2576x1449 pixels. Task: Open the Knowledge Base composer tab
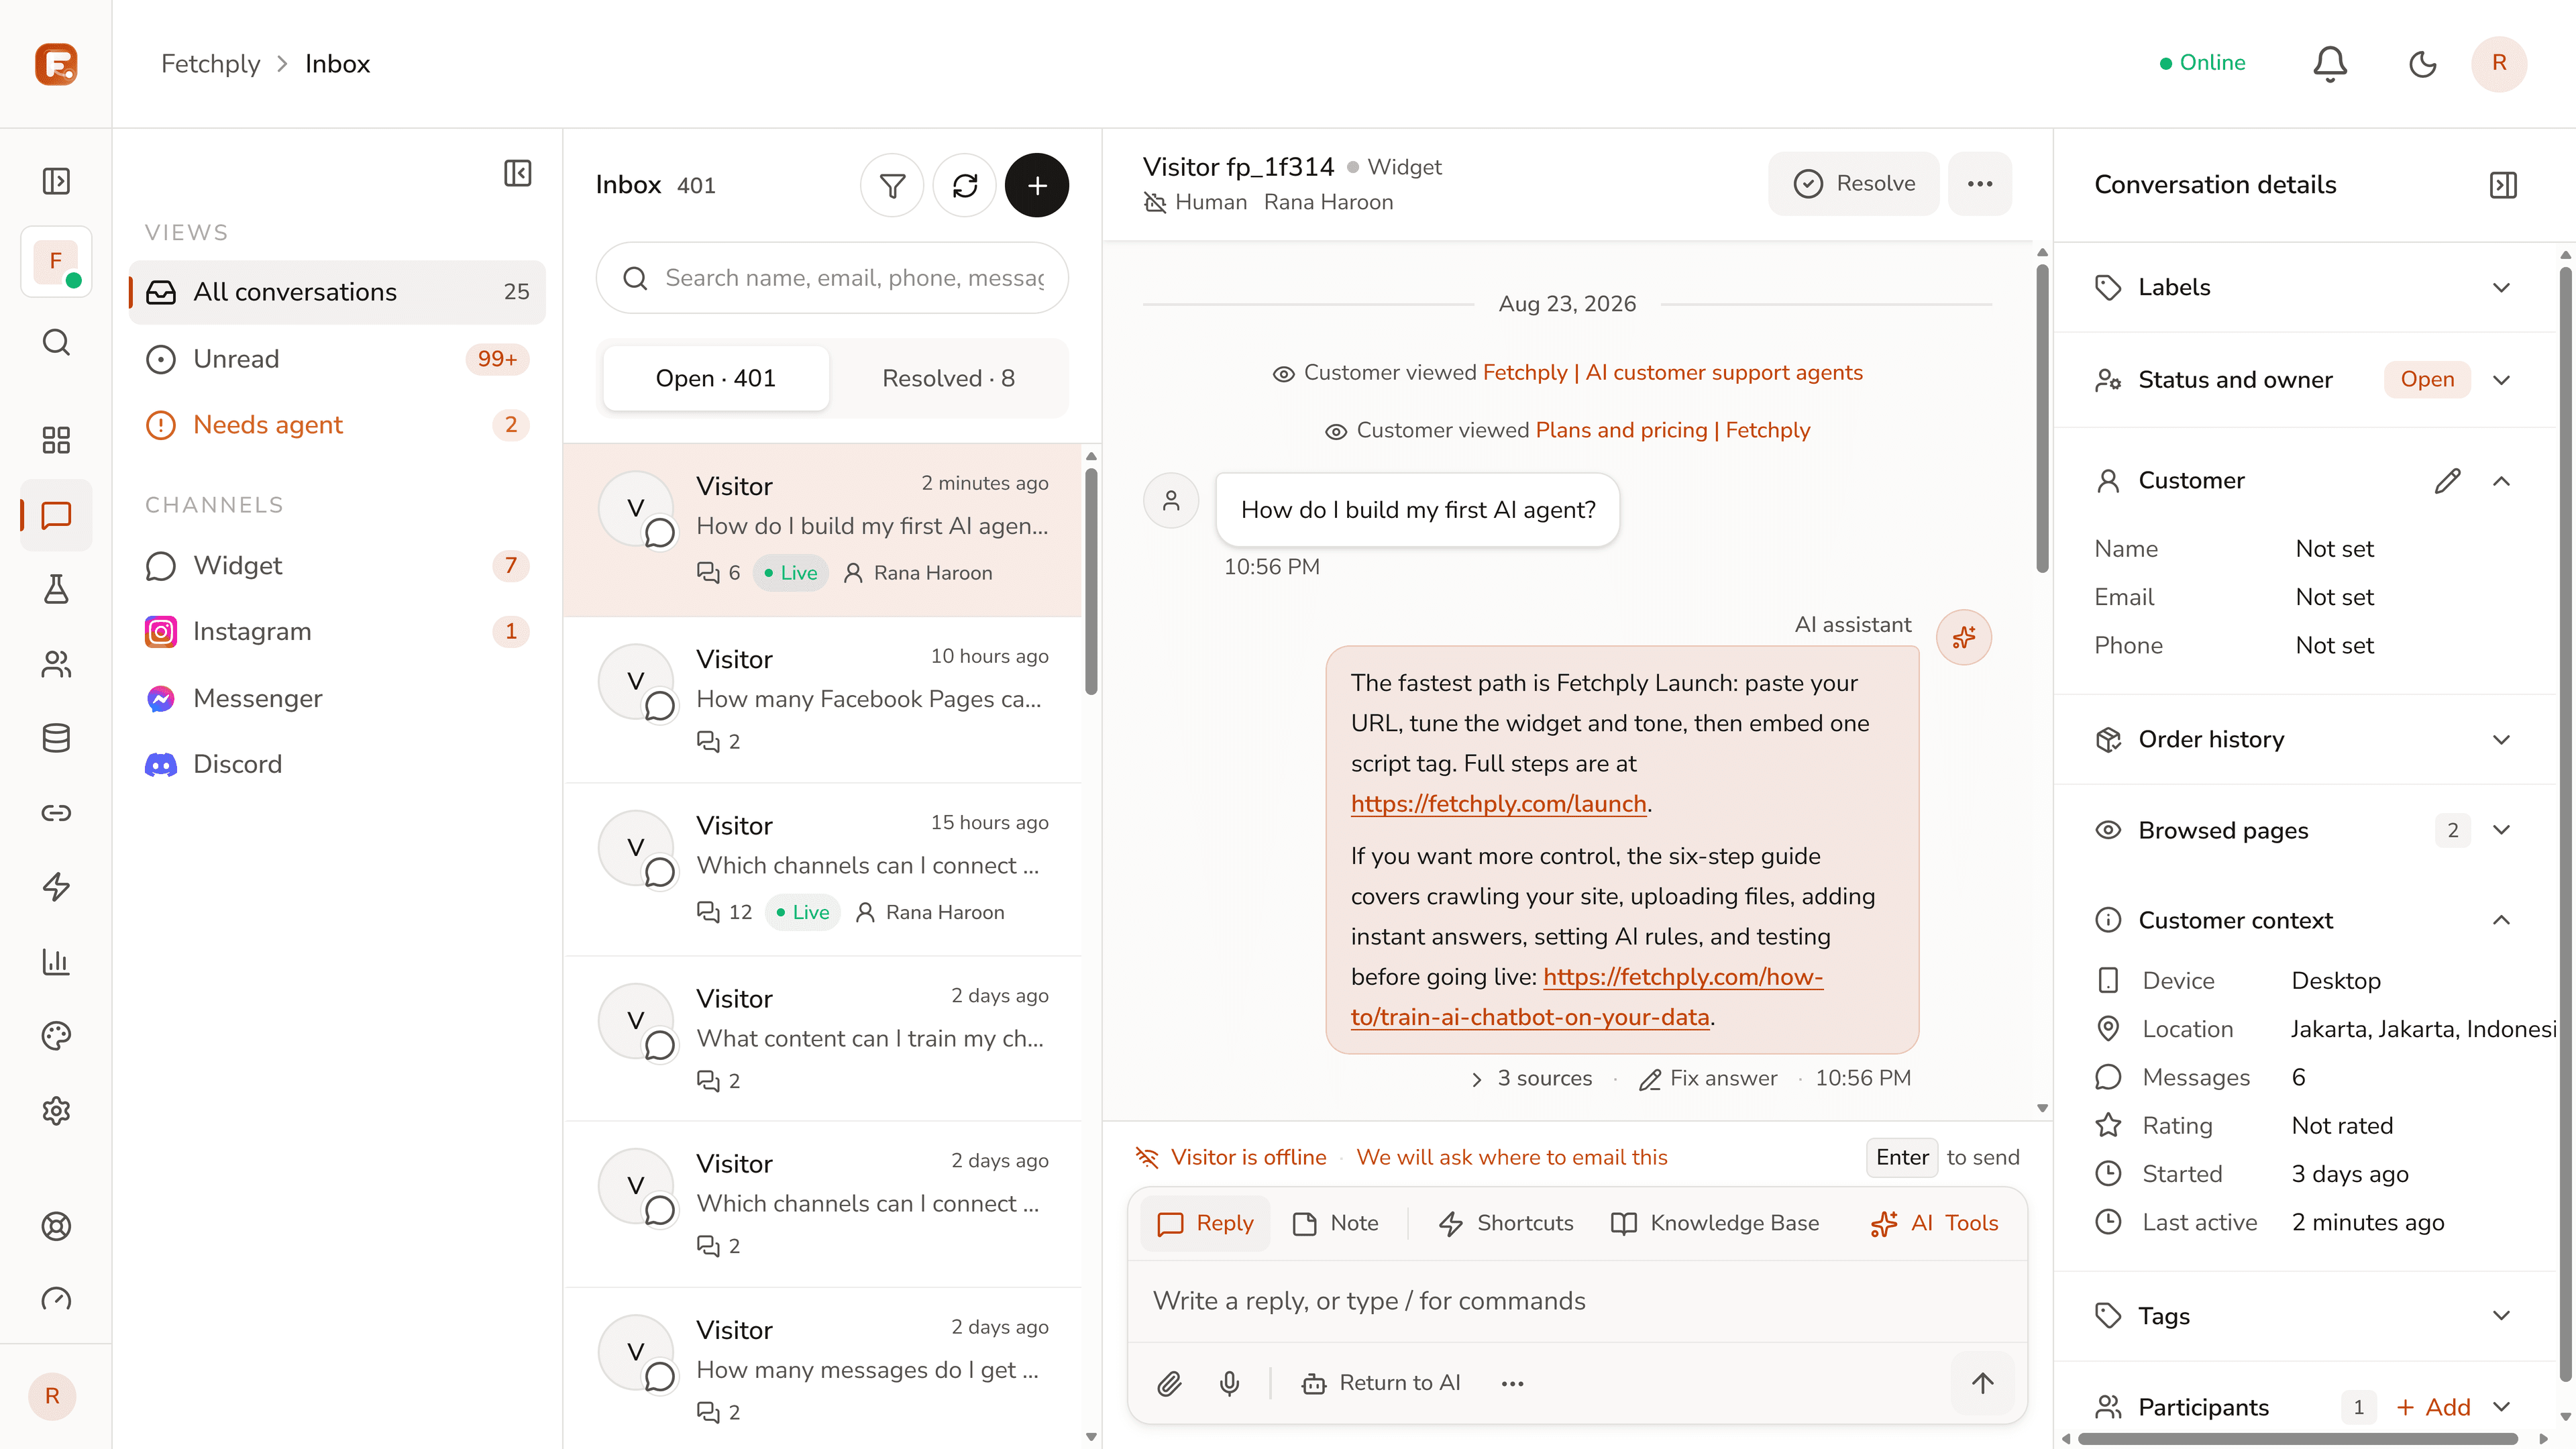pyautogui.click(x=1715, y=1223)
